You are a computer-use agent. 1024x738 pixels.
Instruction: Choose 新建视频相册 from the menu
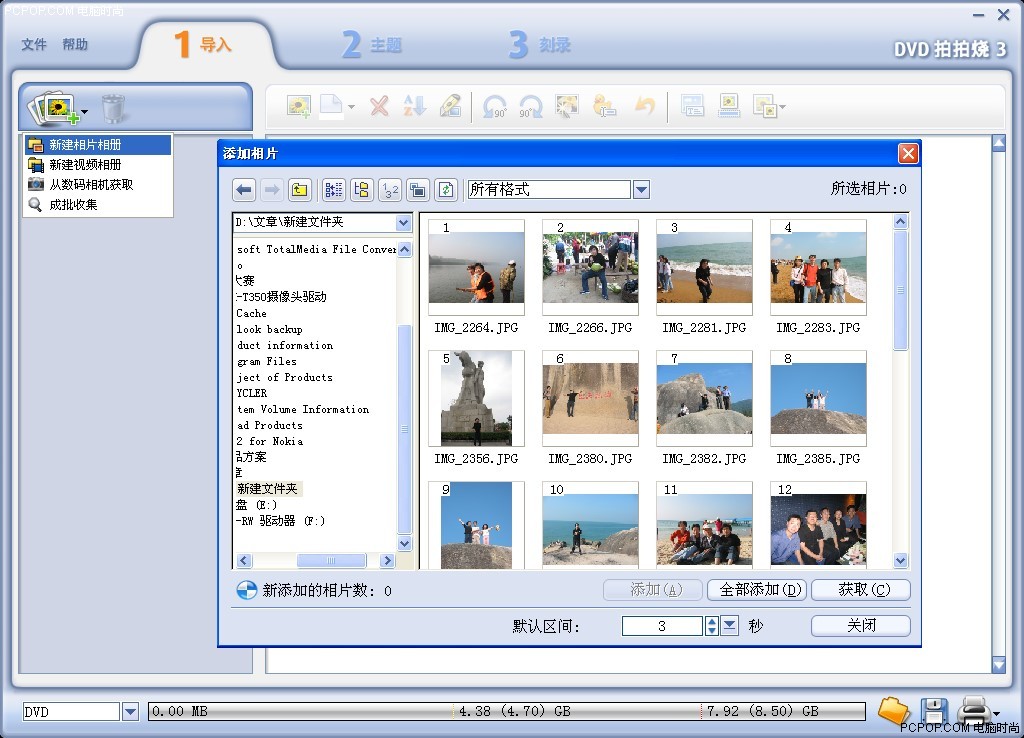(x=99, y=165)
